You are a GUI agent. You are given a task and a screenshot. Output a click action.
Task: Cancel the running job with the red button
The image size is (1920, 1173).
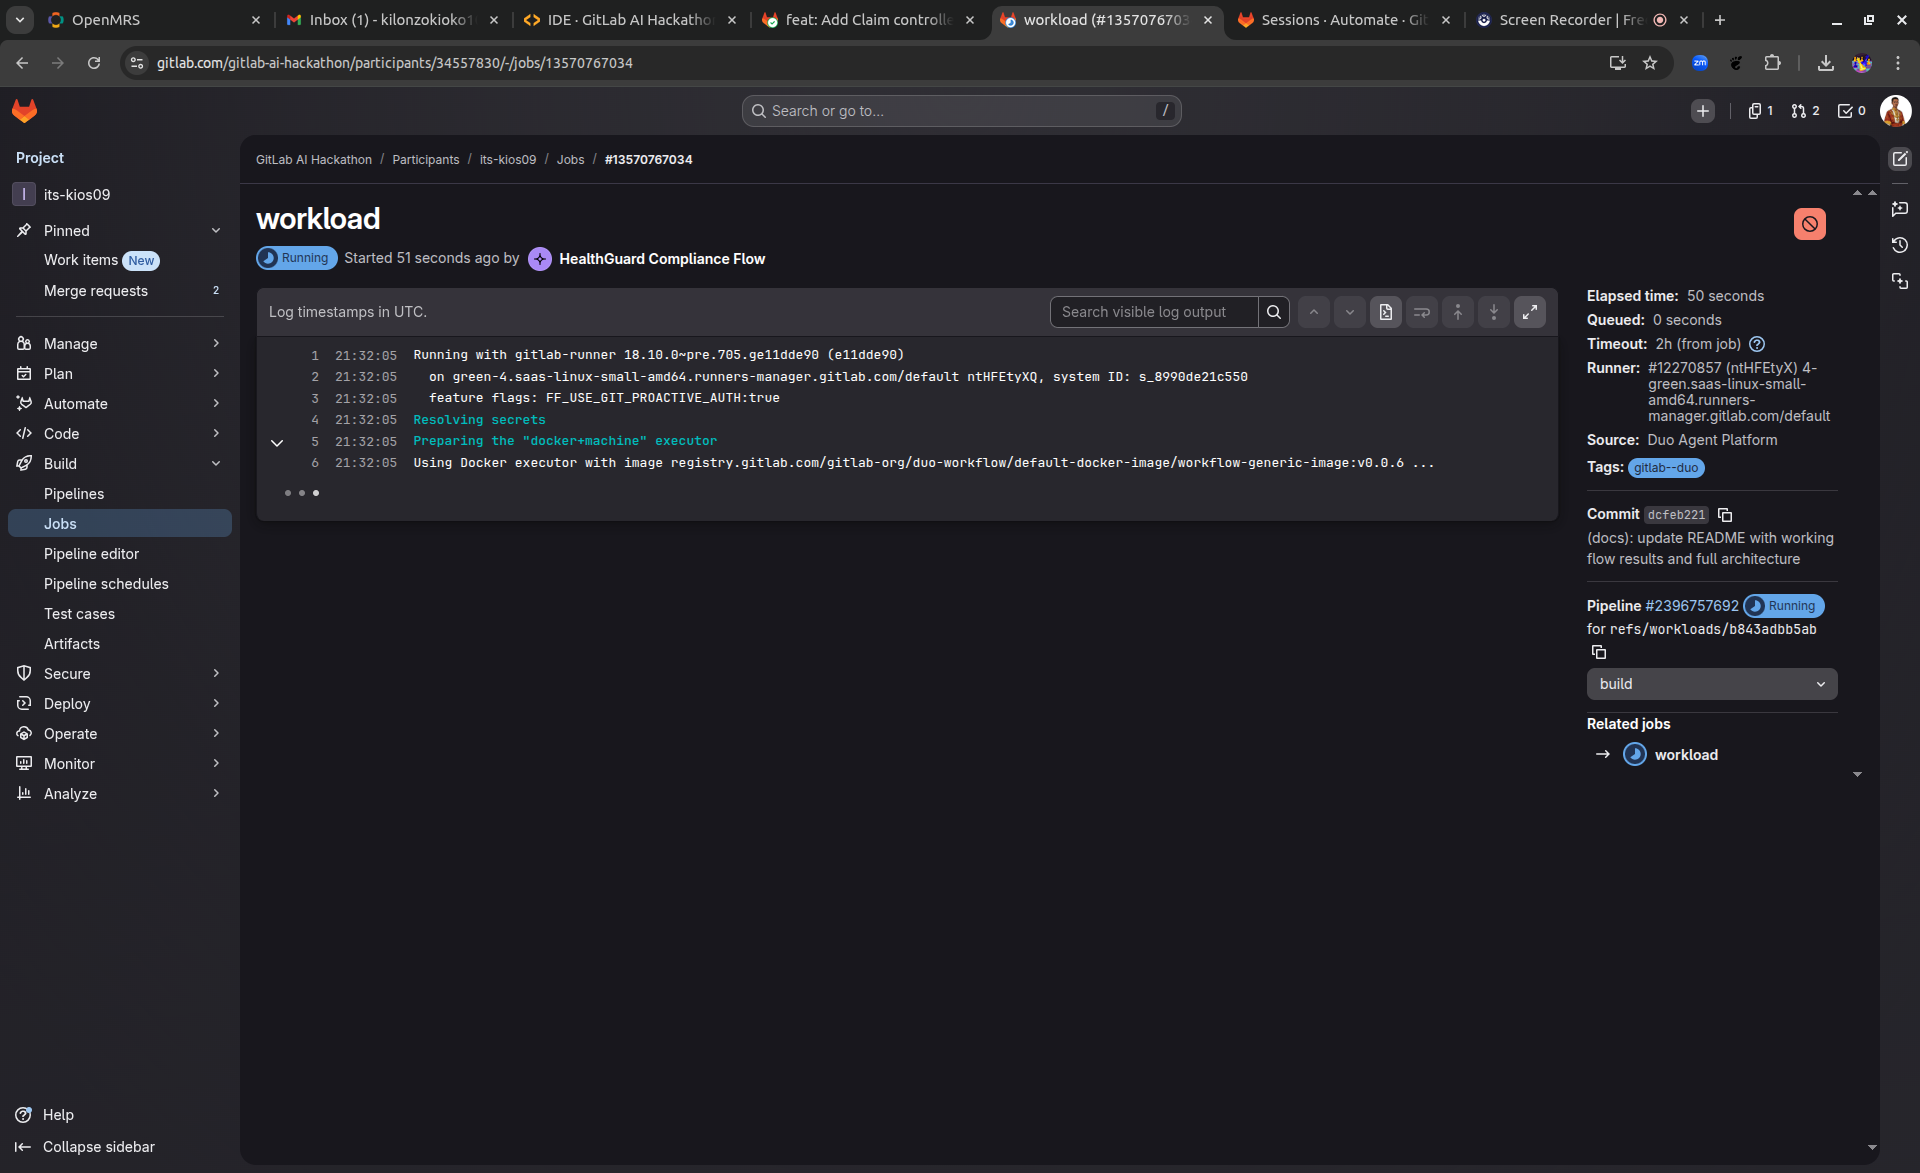pyautogui.click(x=1809, y=224)
